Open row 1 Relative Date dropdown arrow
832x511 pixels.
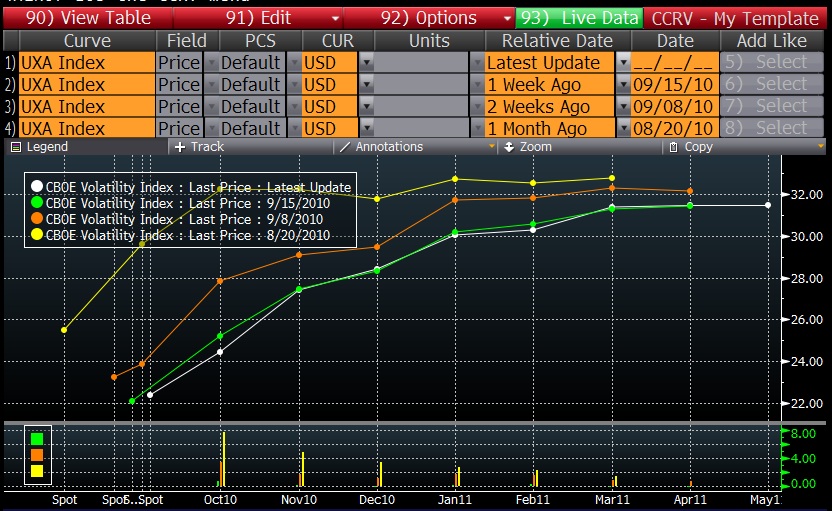click(x=623, y=63)
